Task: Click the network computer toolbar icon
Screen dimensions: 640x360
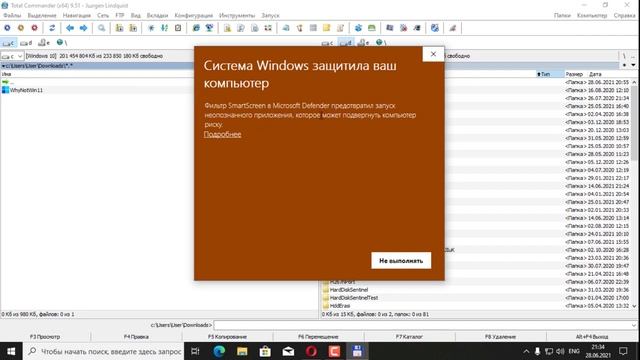Action: 209,28
